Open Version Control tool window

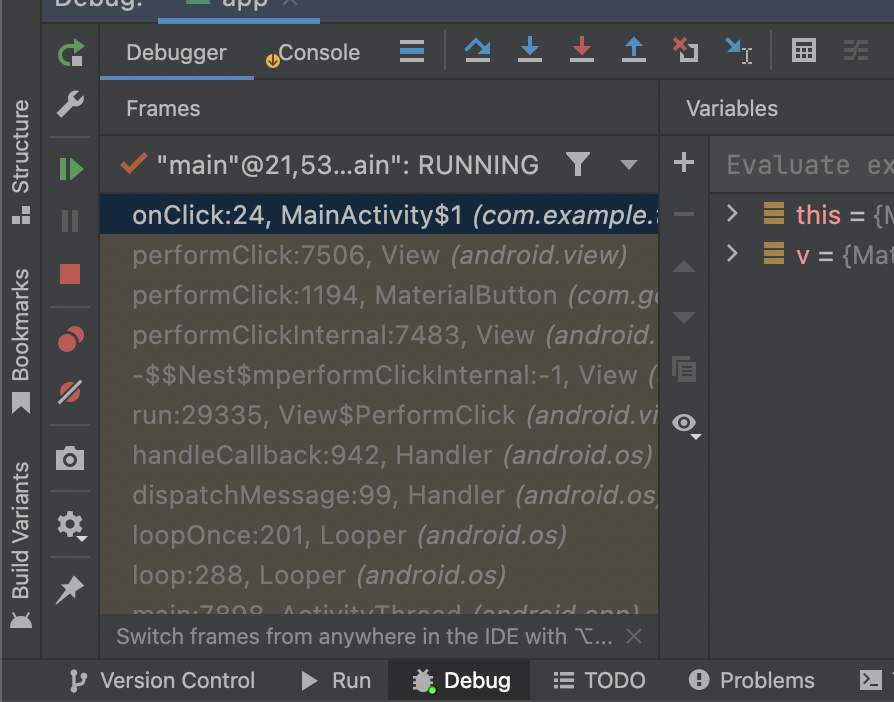(161, 681)
